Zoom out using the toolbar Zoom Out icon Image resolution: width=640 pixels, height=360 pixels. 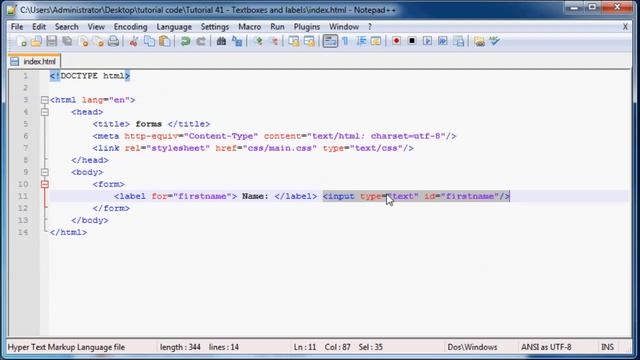tap(274, 41)
